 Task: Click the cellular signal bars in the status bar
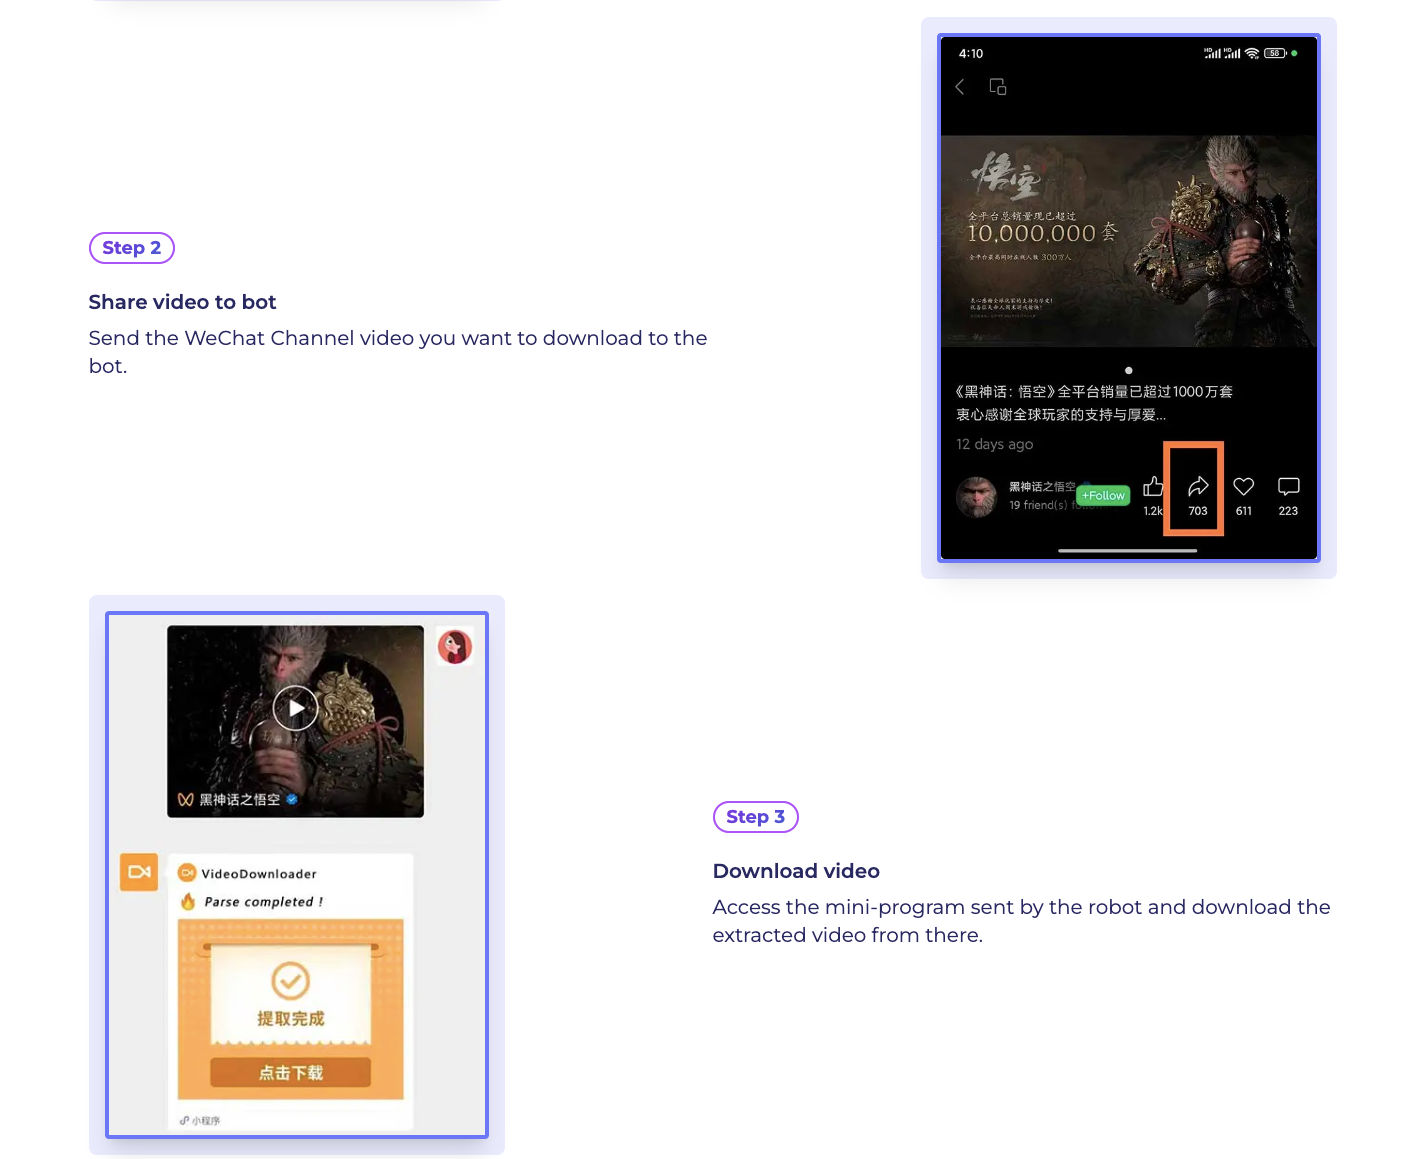1222,53
